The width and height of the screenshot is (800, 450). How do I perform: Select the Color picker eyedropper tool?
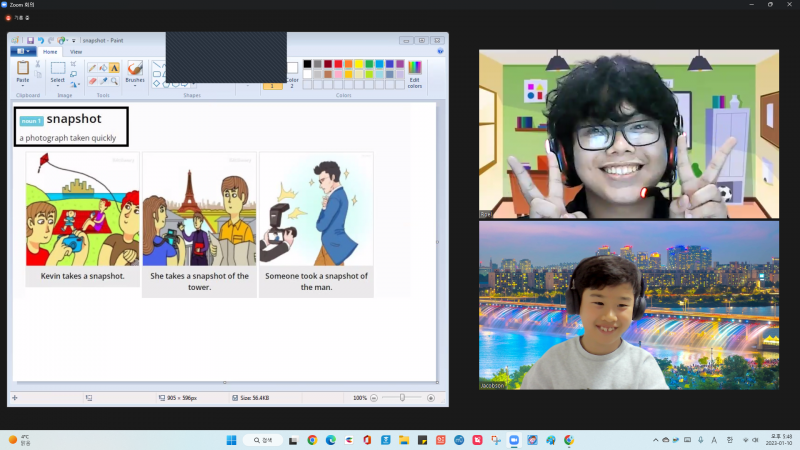point(103,80)
